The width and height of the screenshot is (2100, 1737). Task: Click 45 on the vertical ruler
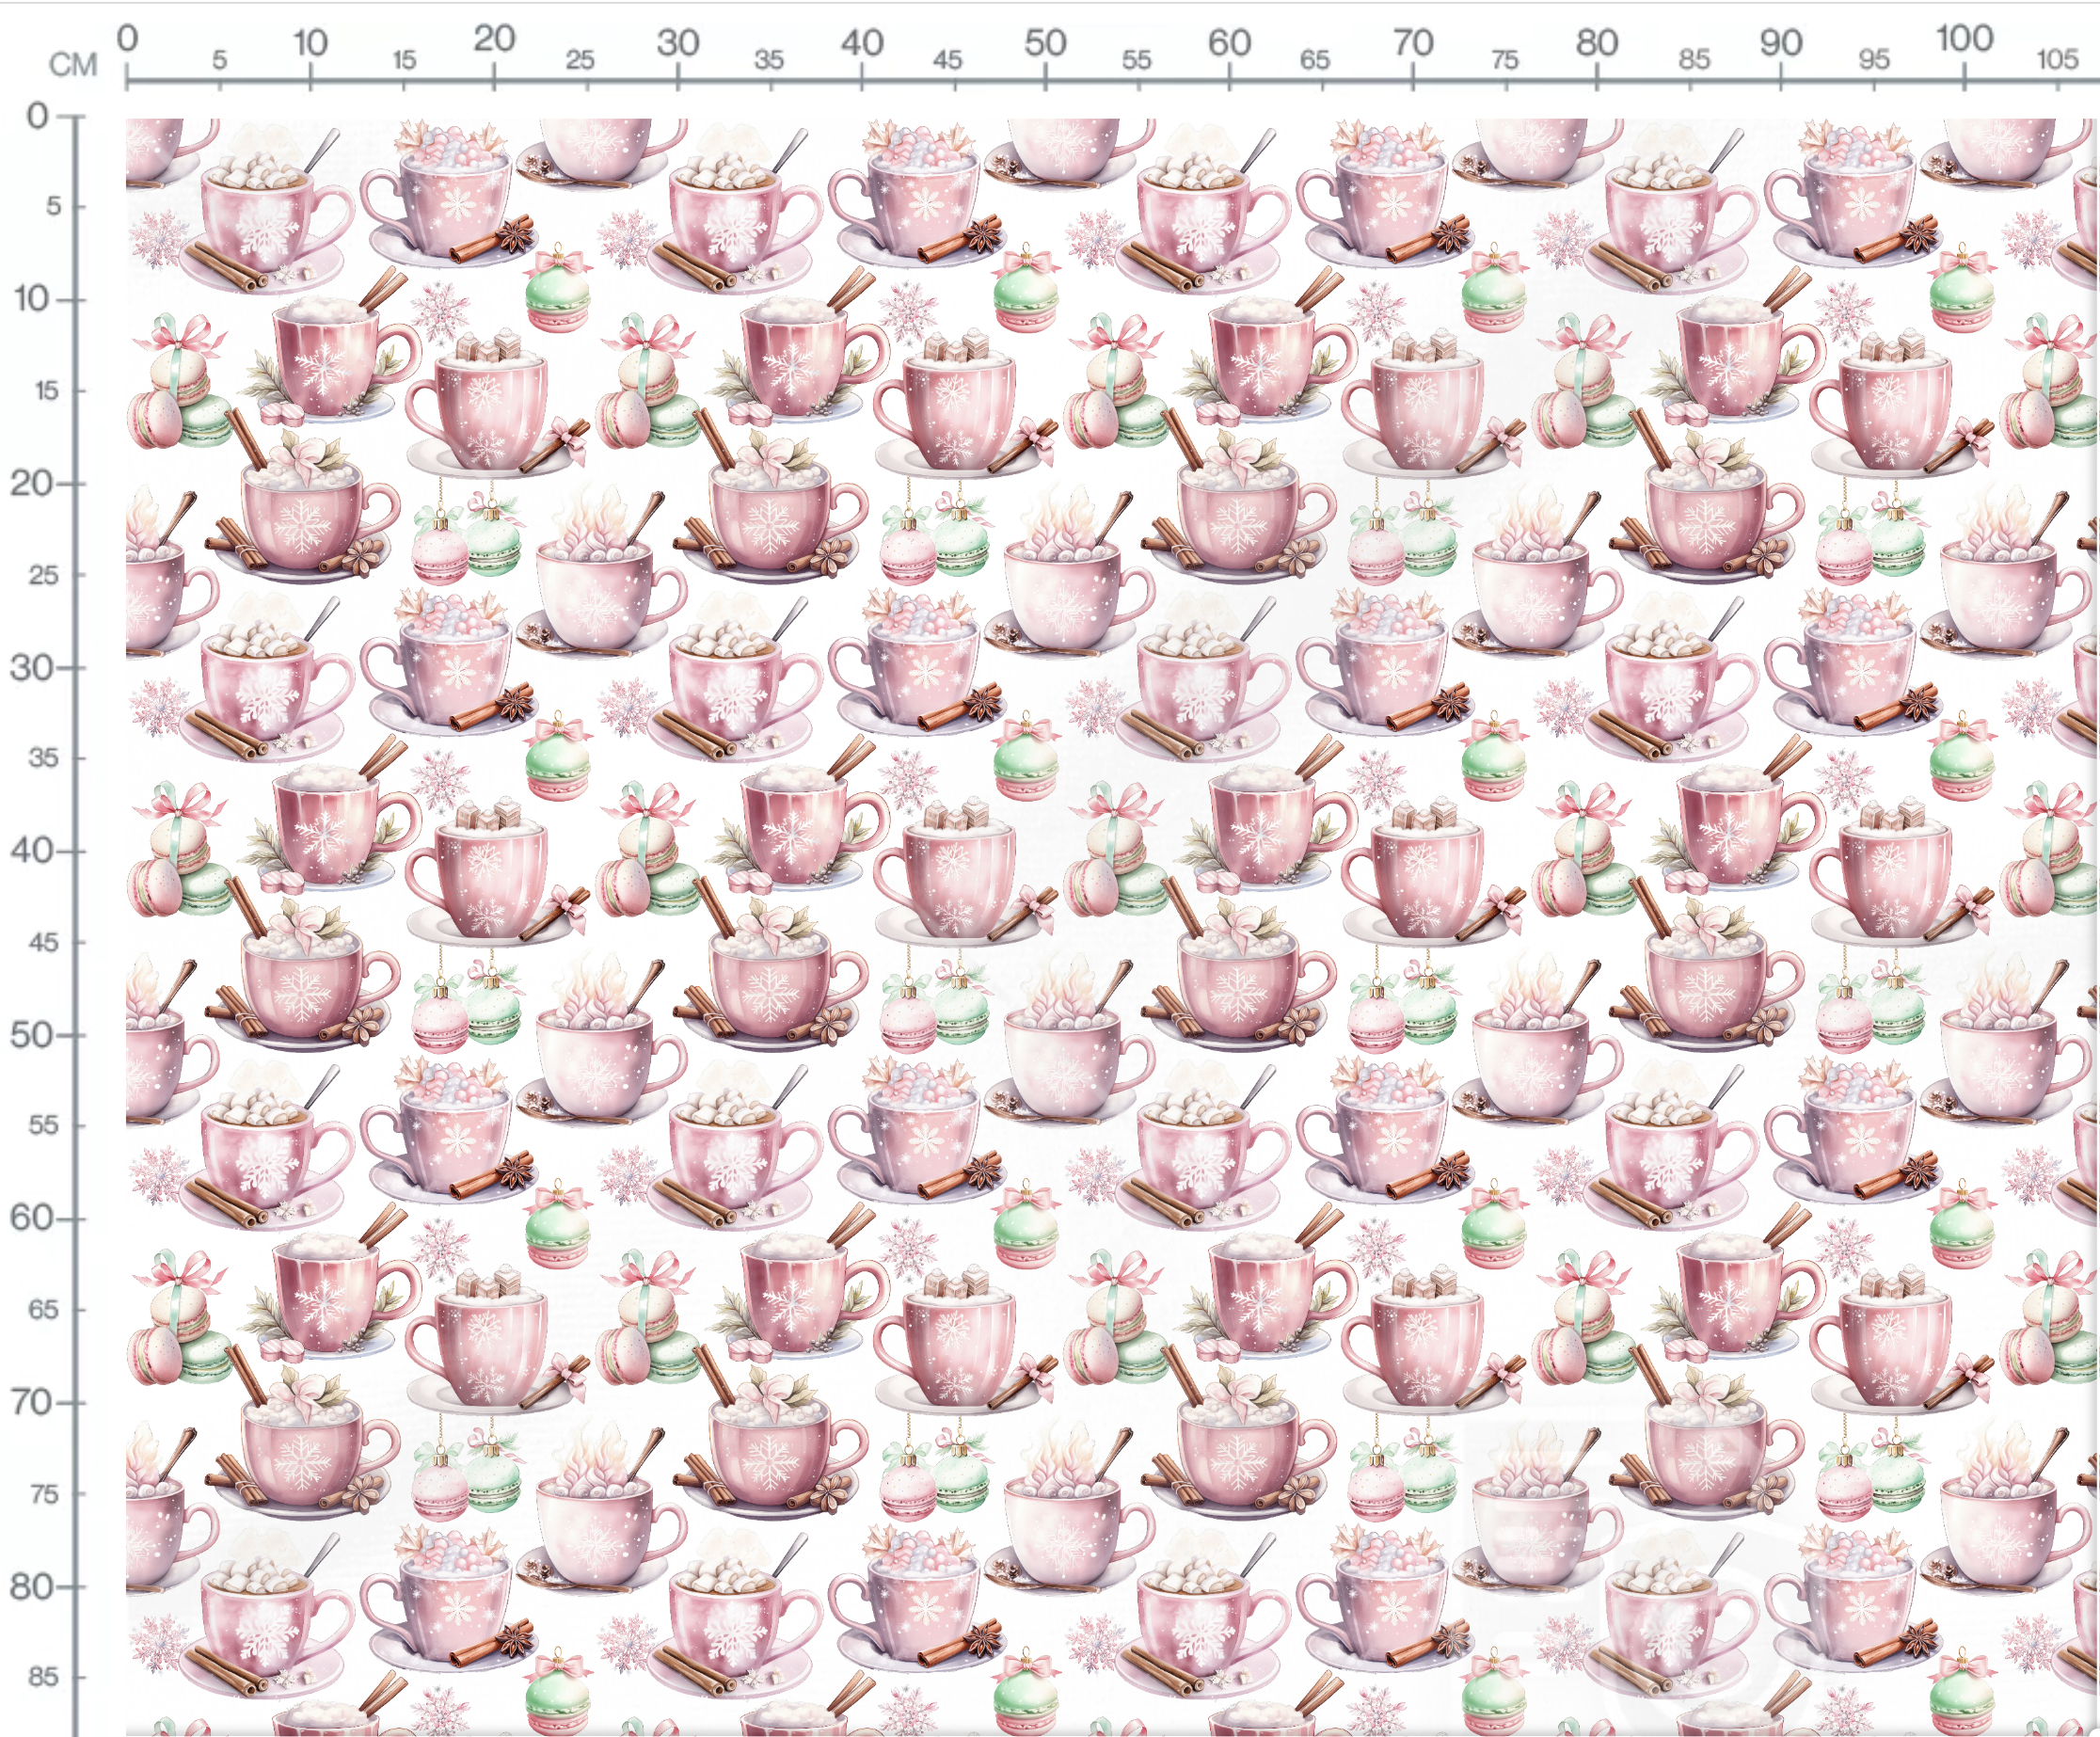tap(43, 943)
